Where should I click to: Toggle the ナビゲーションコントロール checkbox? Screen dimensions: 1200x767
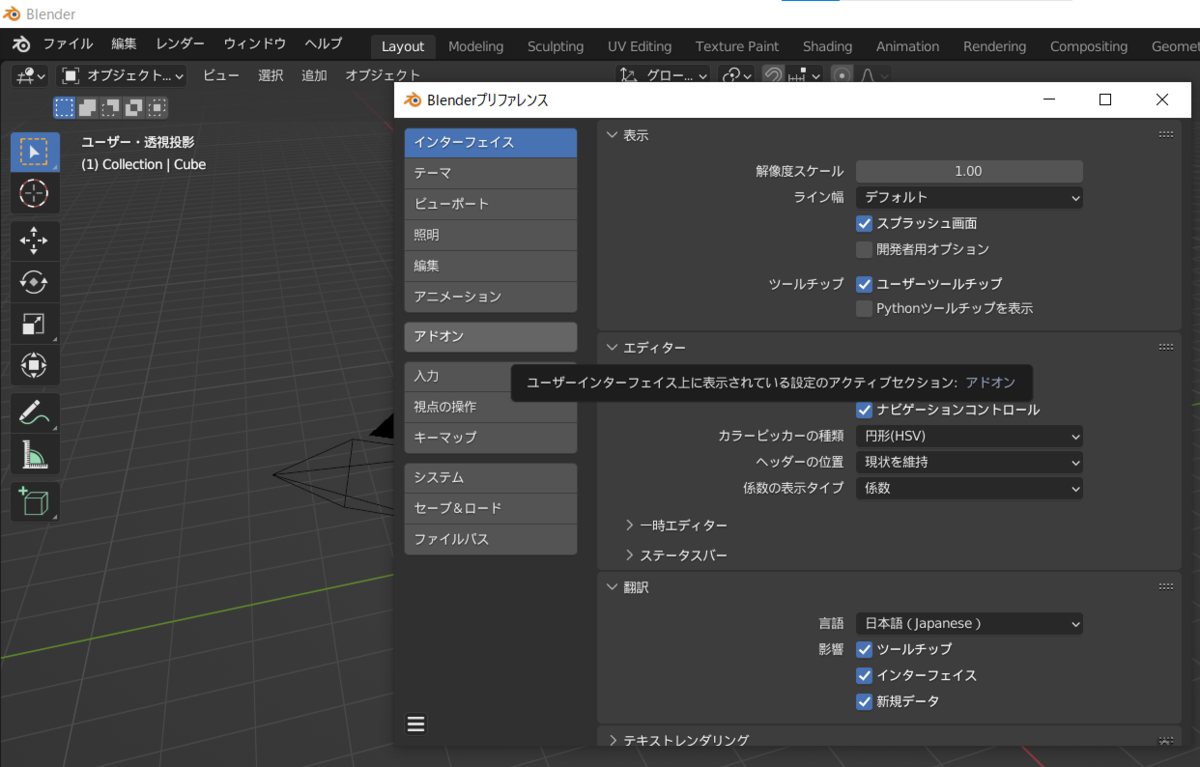[865, 410]
